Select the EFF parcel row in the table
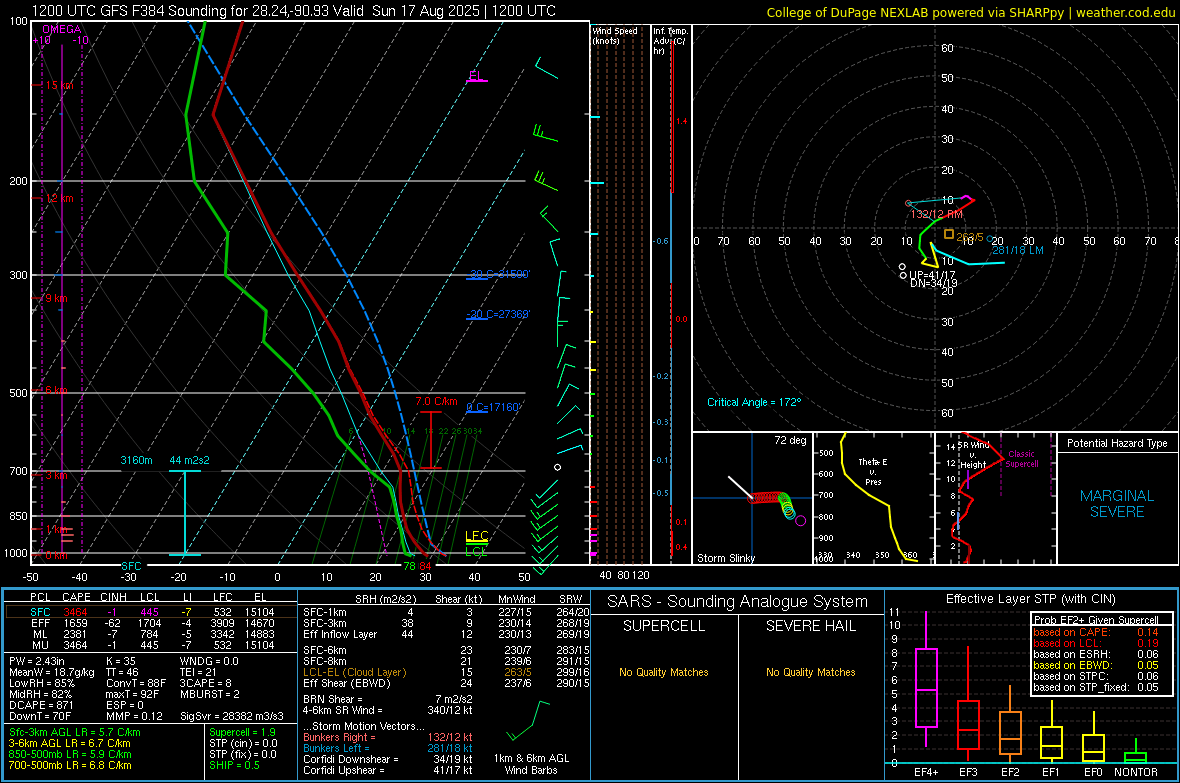 151,623
